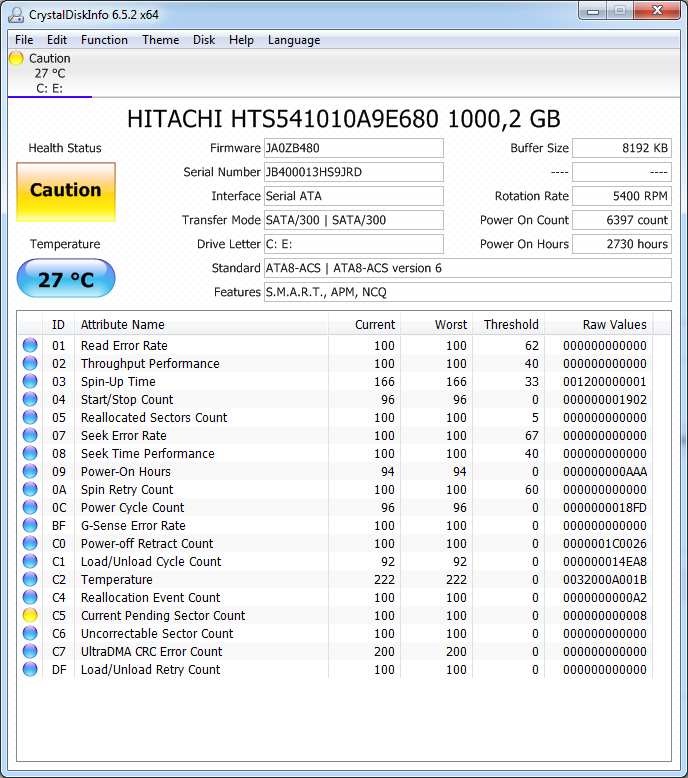The image size is (688, 778).
Task: Open the Theme menu
Action: [160, 40]
